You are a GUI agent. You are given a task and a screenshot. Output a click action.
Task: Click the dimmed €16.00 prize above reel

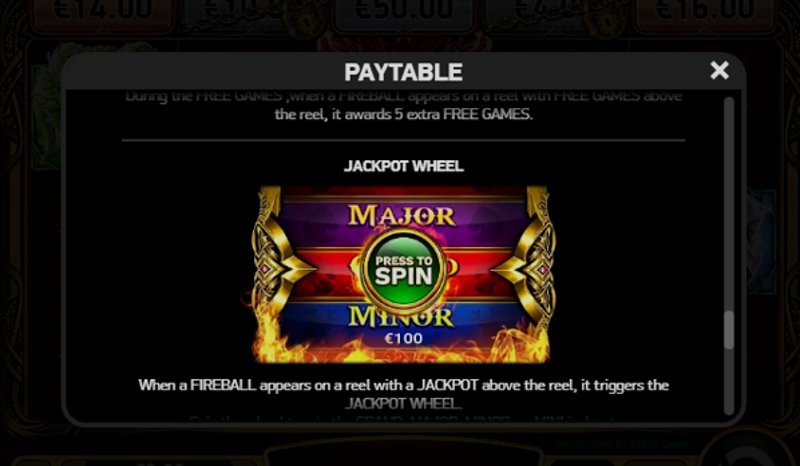pos(704,11)
